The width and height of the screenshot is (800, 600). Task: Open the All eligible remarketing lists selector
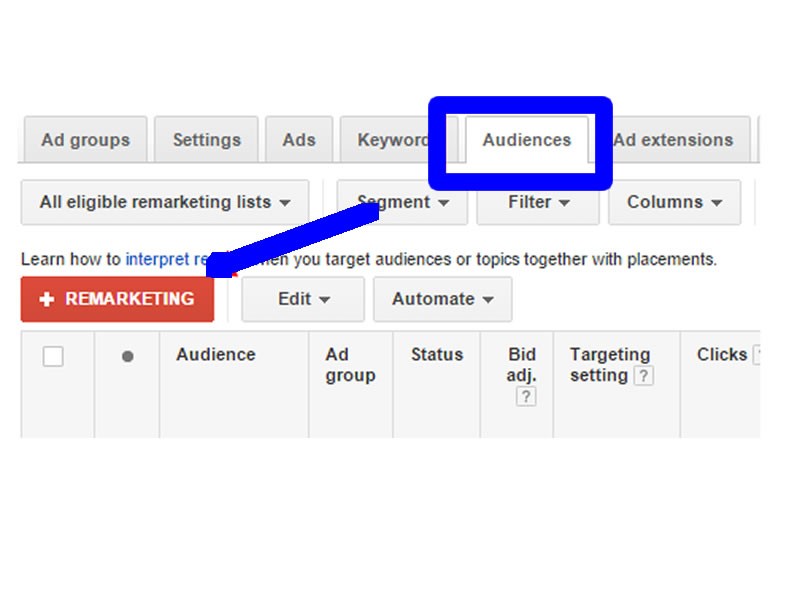tap(163, 202)
